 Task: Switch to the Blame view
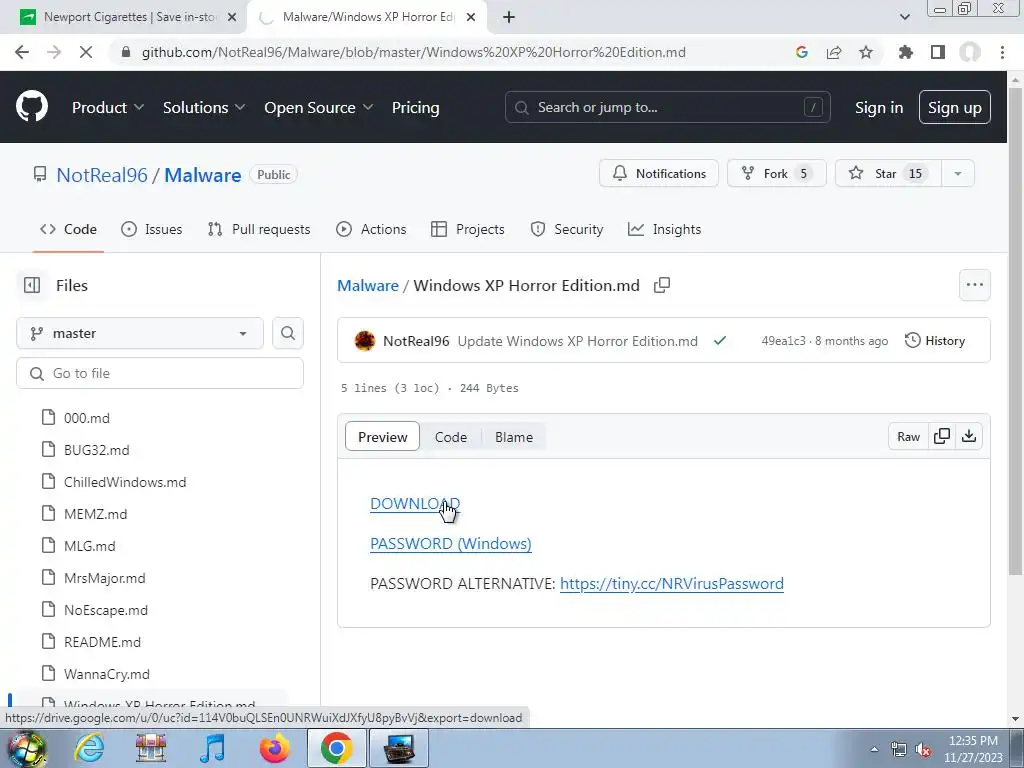(513, 437)
